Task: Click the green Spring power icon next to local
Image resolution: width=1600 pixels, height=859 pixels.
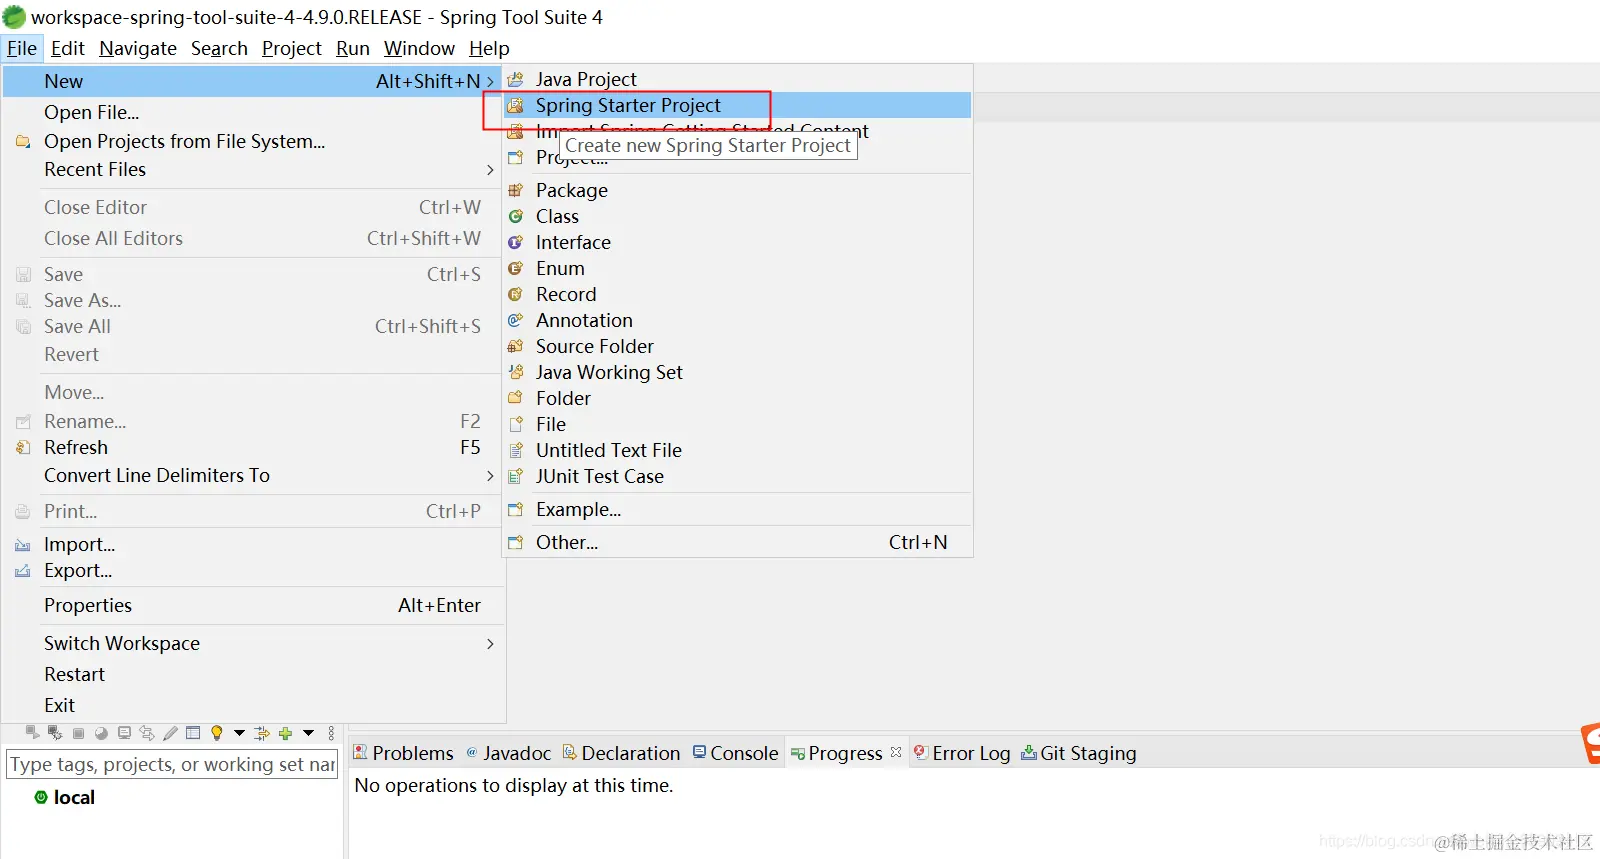Action: coord(41,797)
